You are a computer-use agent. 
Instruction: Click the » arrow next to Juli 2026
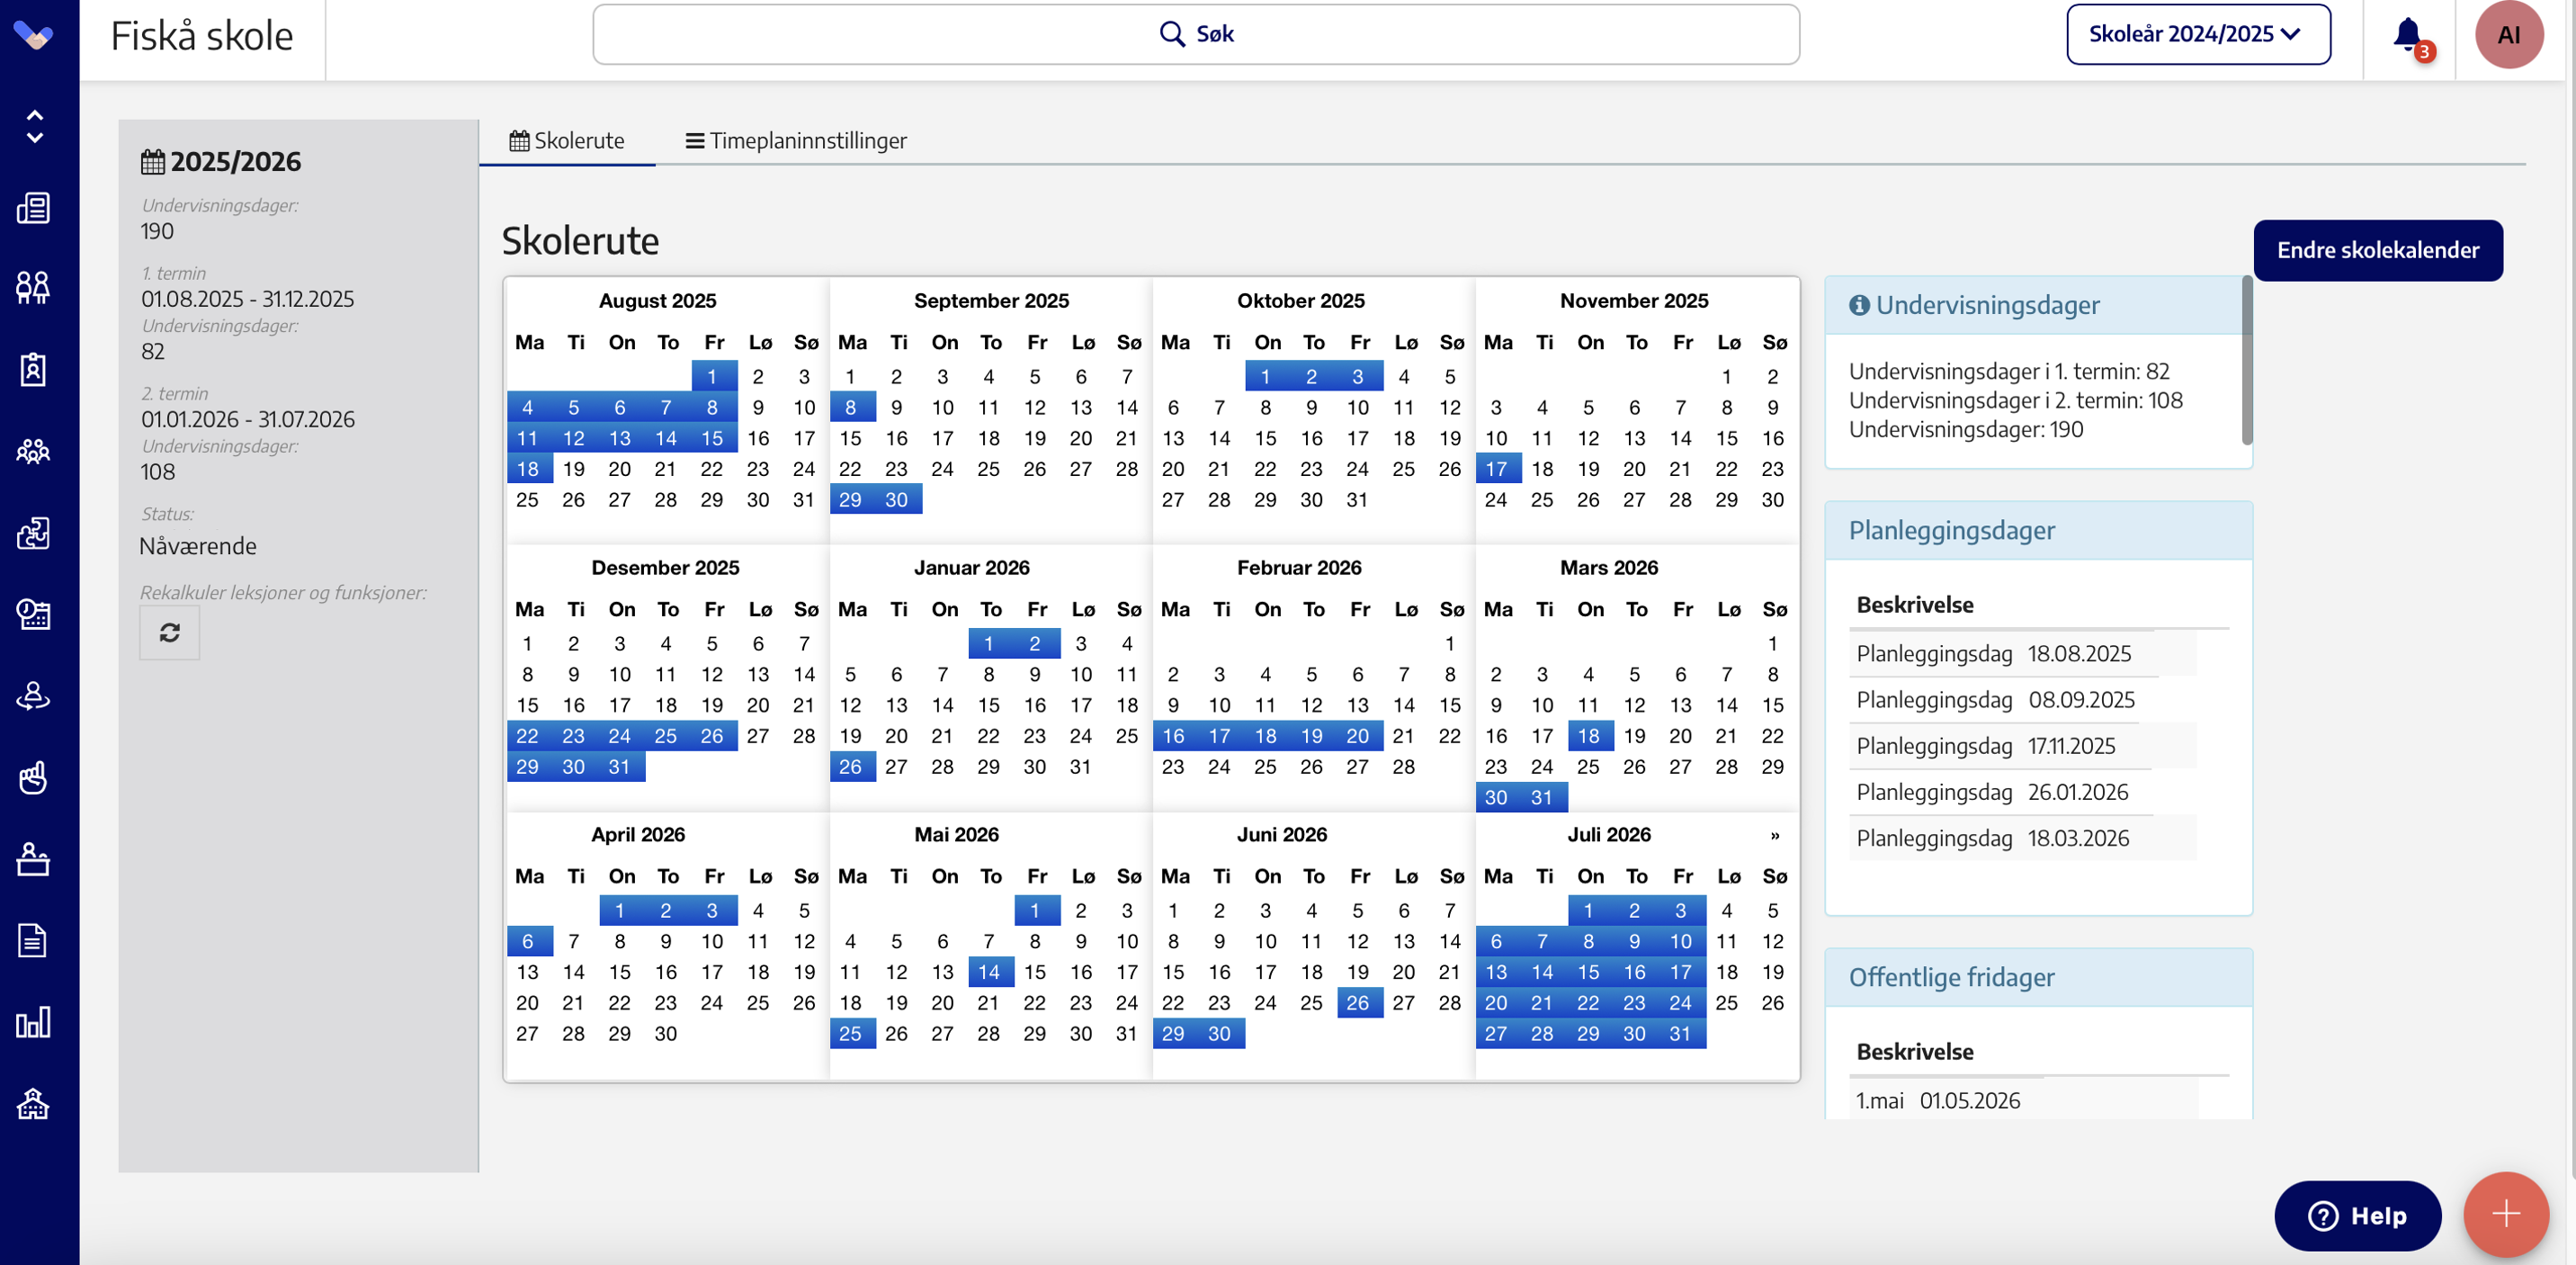(x=1775, y=835)
